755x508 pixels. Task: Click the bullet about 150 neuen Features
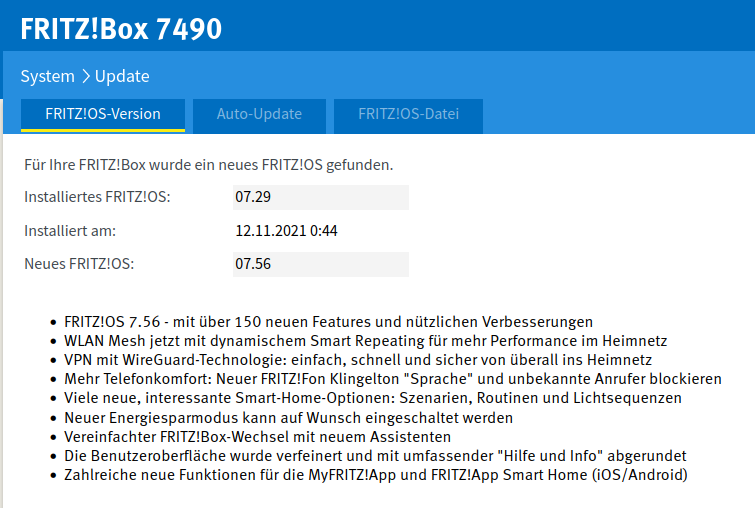[x=328, y=322]
